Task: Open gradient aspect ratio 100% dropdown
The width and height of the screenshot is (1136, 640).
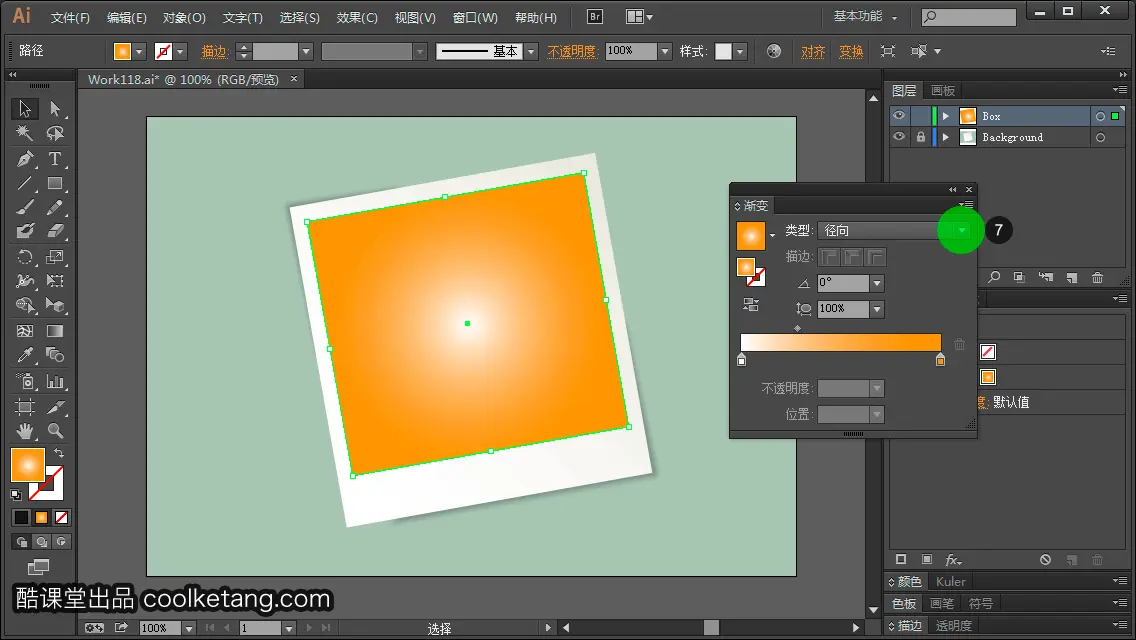Action: click(x=877, y=309)
